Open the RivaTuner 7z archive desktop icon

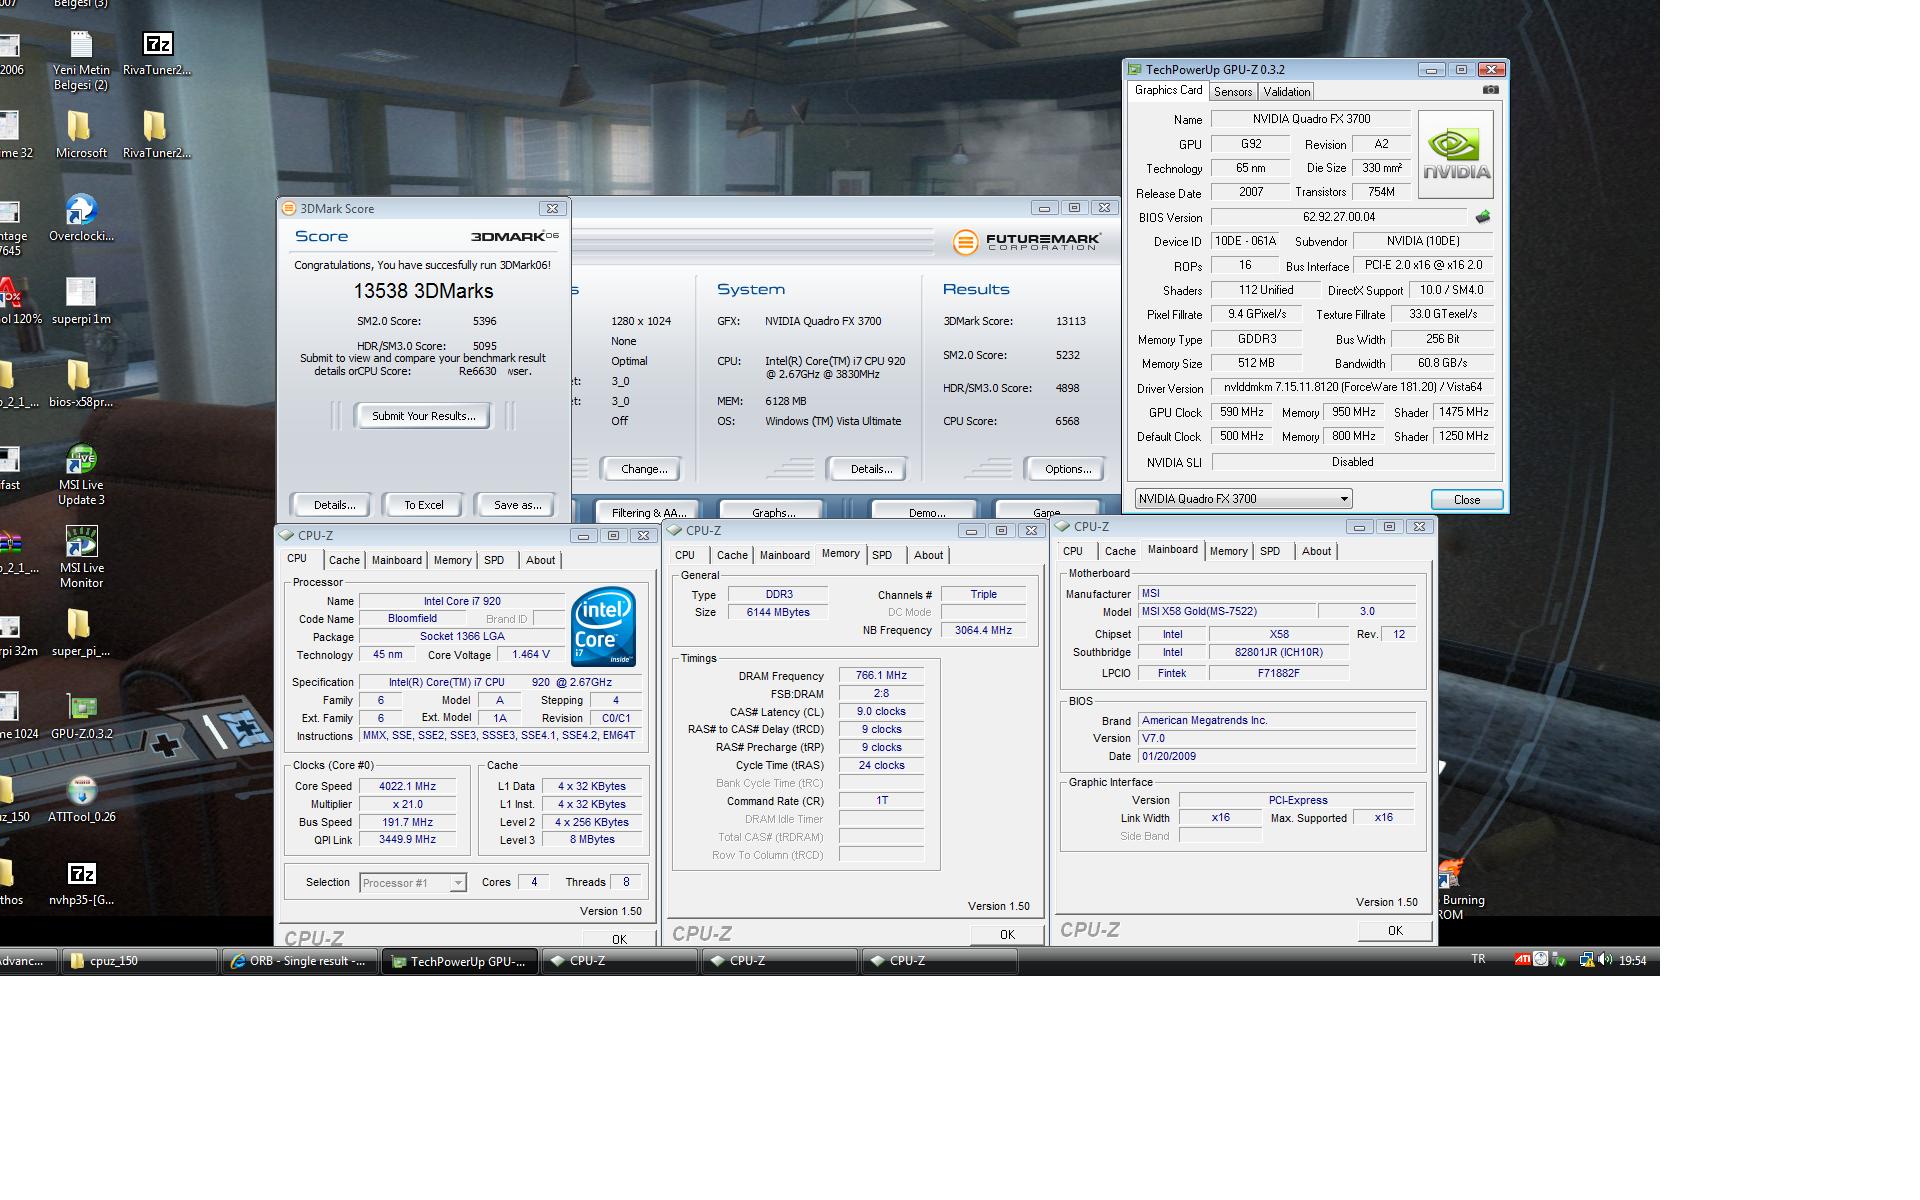(x=157, y=53)
